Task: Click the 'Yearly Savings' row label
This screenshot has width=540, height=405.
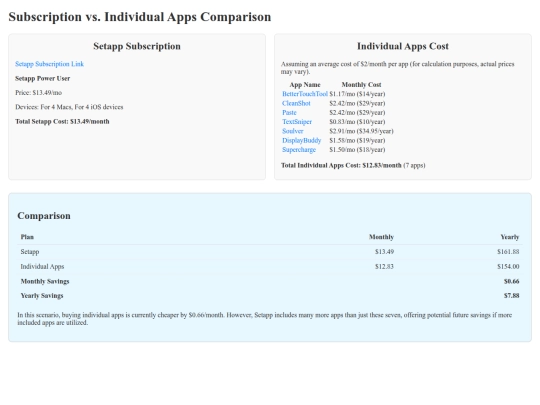Action: pyautogui.click(x=42, y=296)
